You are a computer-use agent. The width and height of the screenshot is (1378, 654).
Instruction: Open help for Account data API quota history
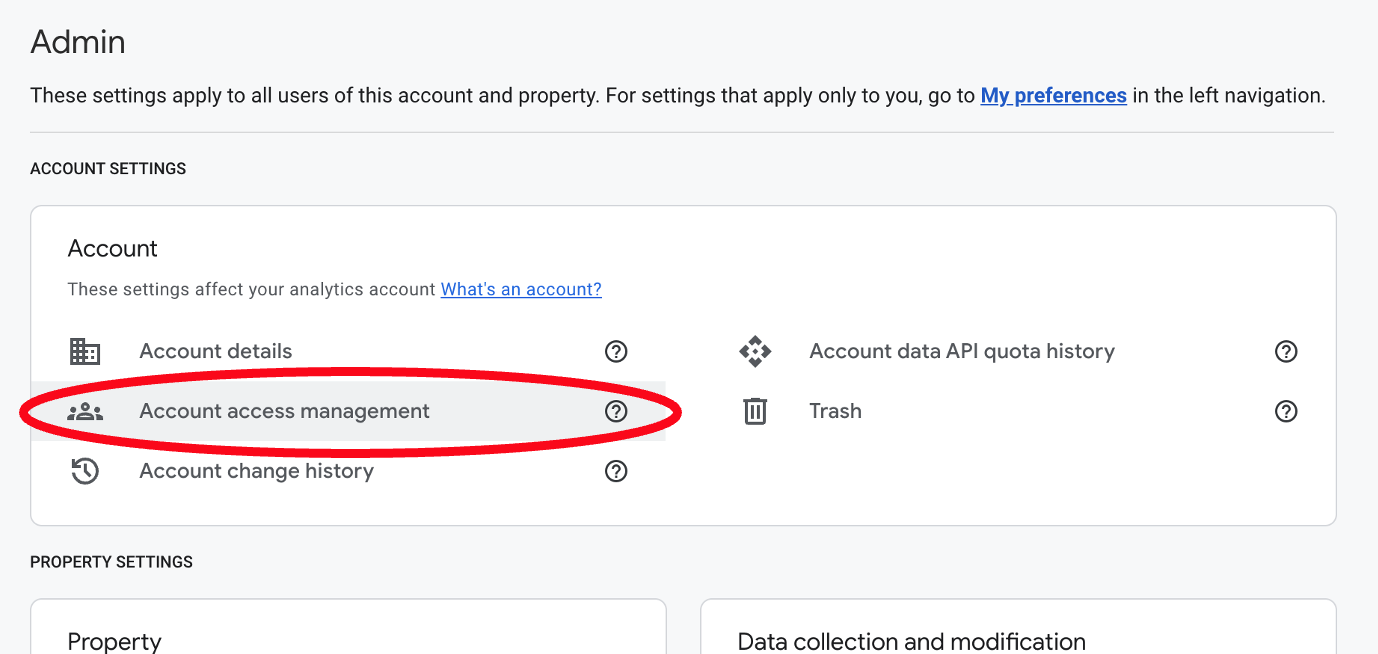(1286, 351)
